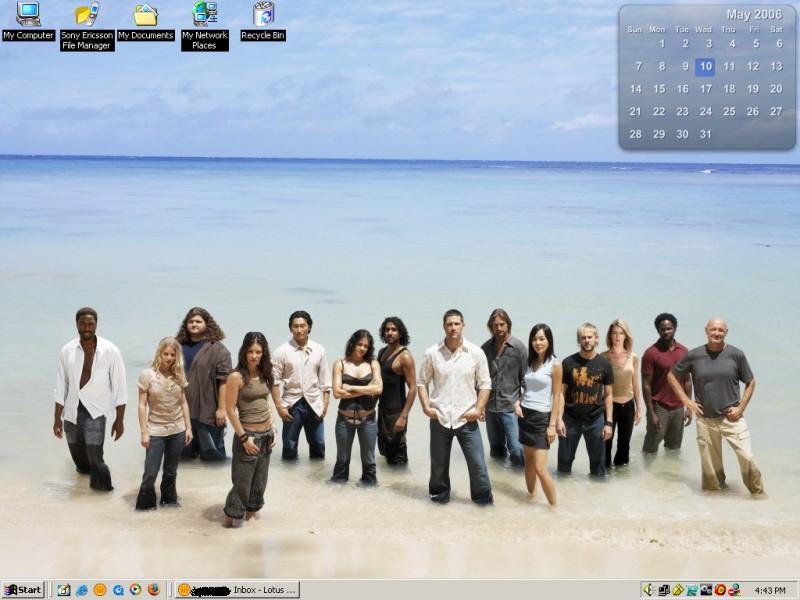Click the Sat column header in the calendar
This screenshot has height=600, width=800.
(777, 29)
